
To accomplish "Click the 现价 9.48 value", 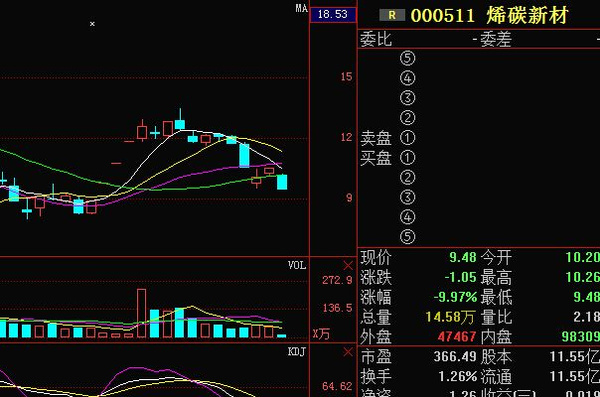I will tap(463, 257).
